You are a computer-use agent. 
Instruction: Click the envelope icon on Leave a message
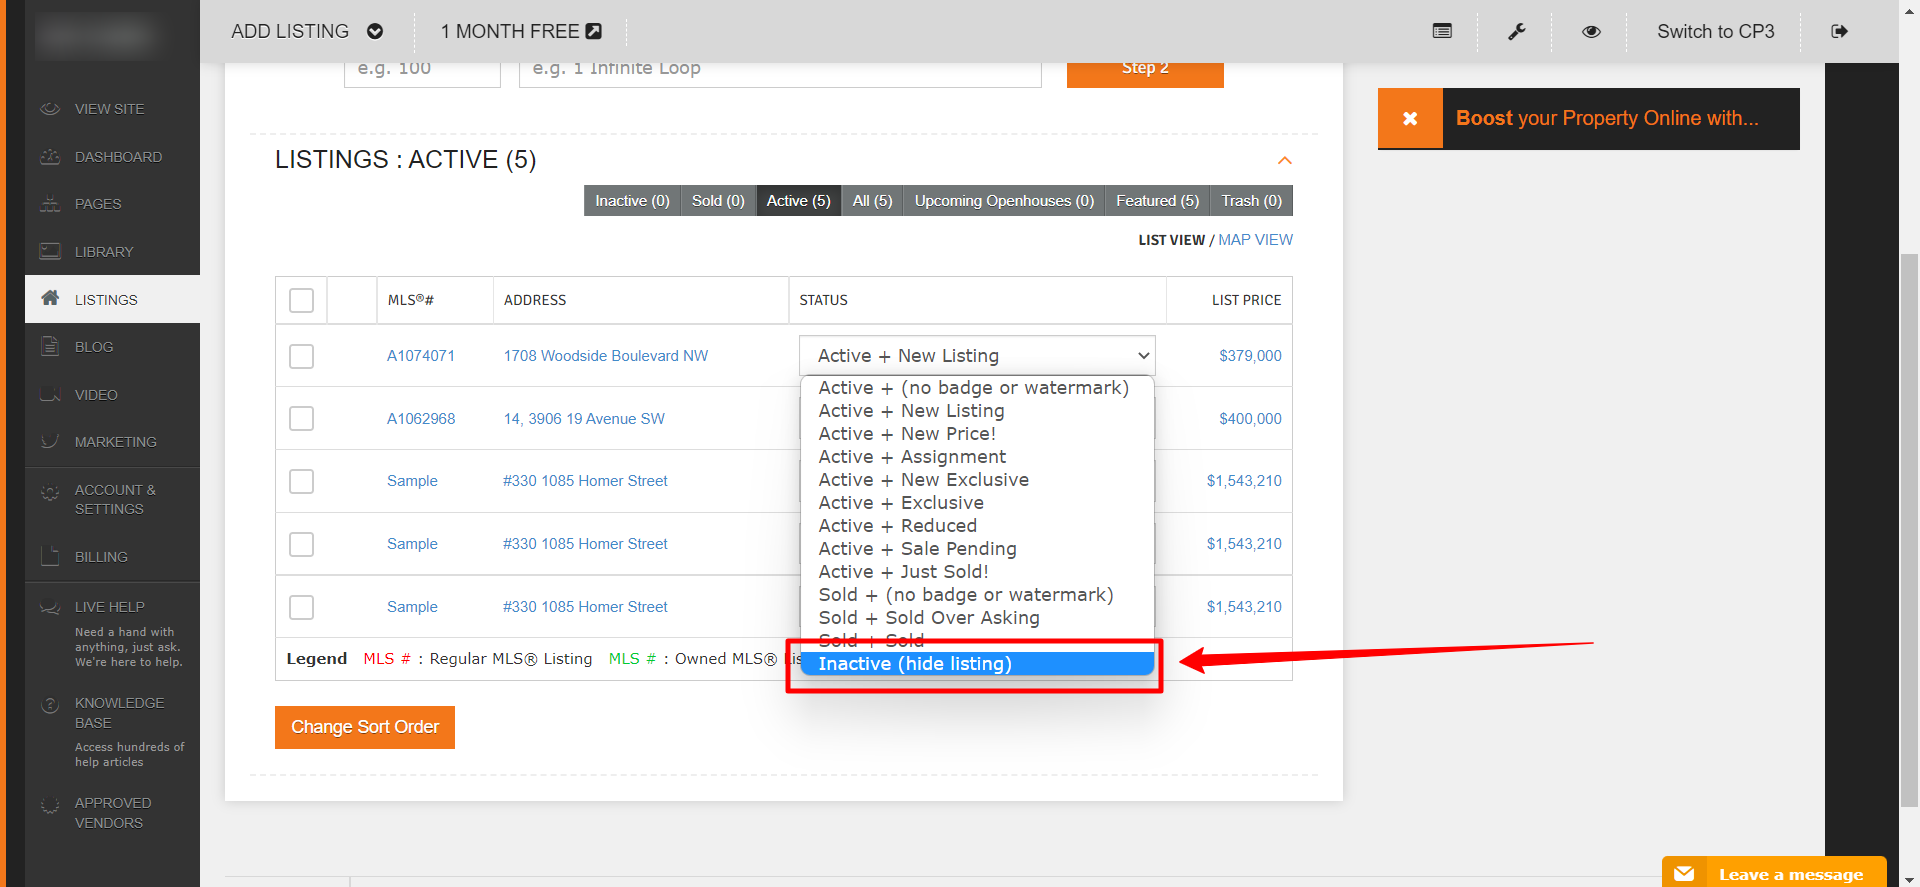[1684, 873]
